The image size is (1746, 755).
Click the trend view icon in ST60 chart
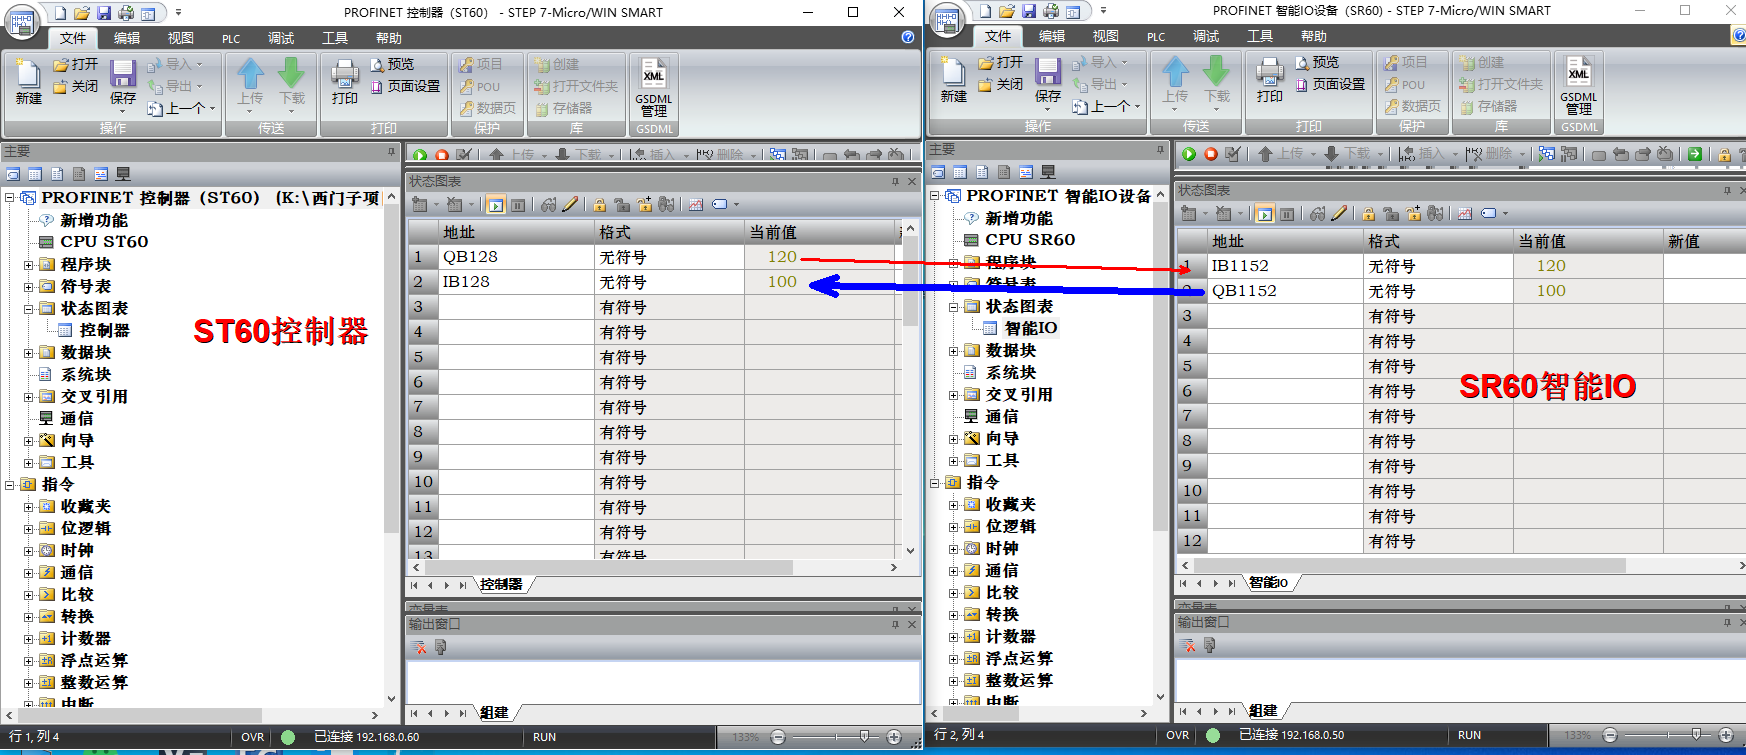(696, 204)
